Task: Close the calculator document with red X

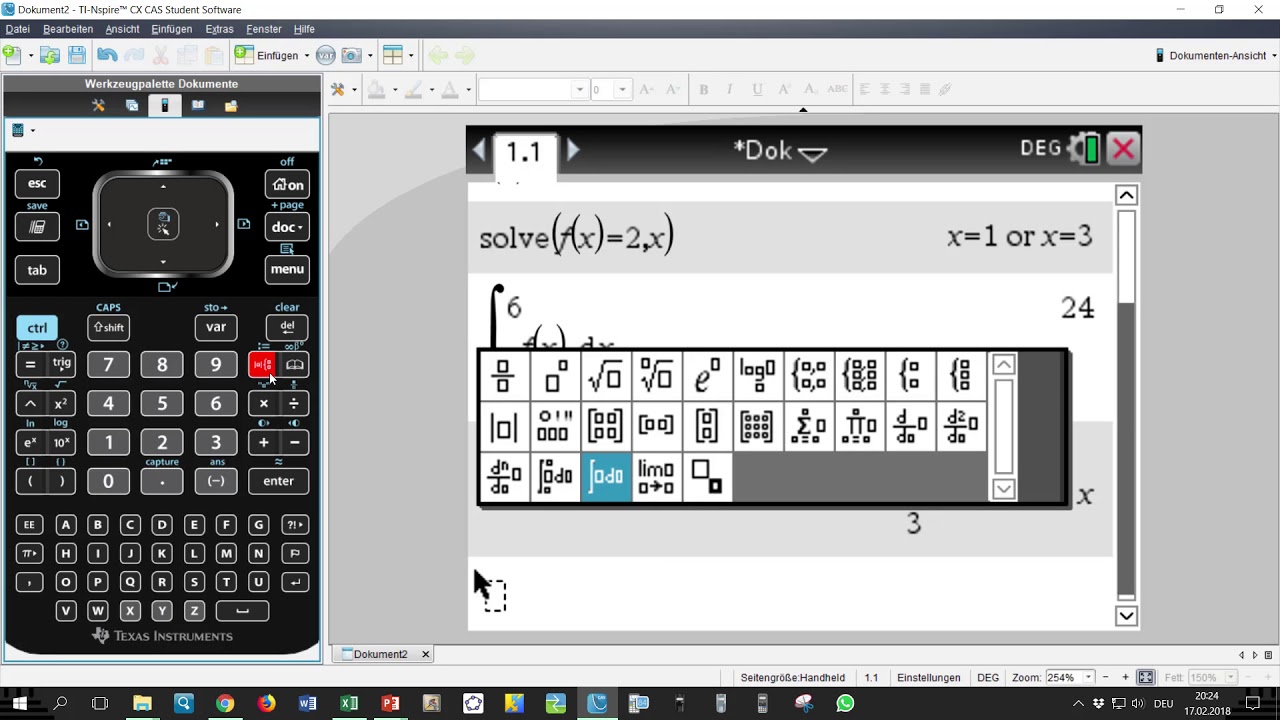Action: tap(1123, 150)
